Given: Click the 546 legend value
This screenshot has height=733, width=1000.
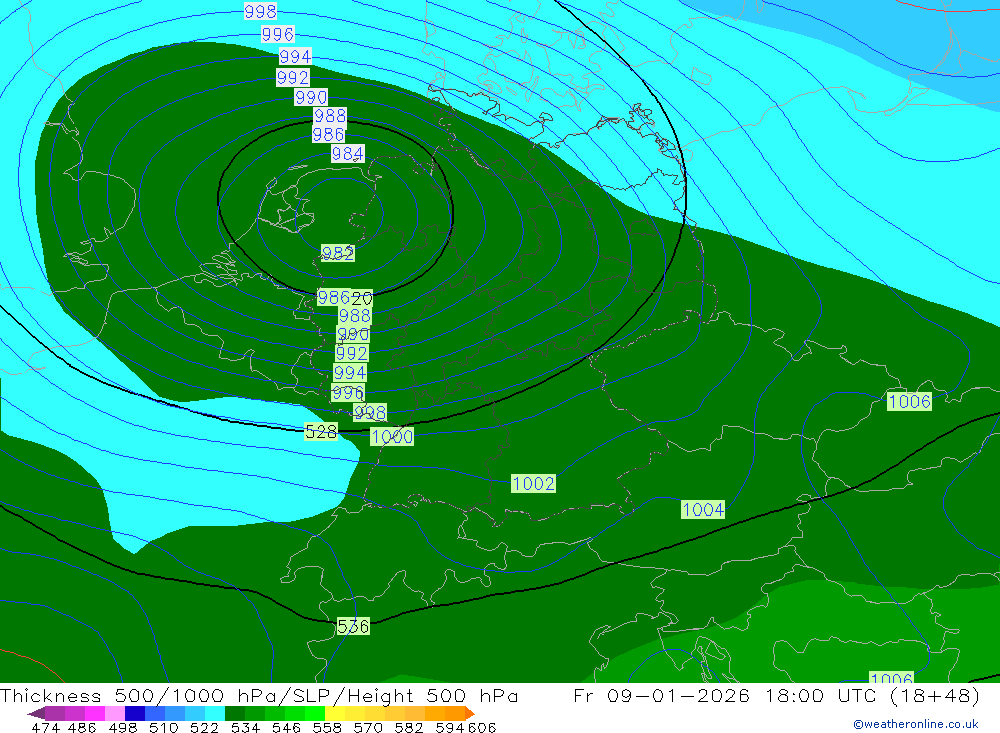Looking at the screenshot, I should 286,727.
